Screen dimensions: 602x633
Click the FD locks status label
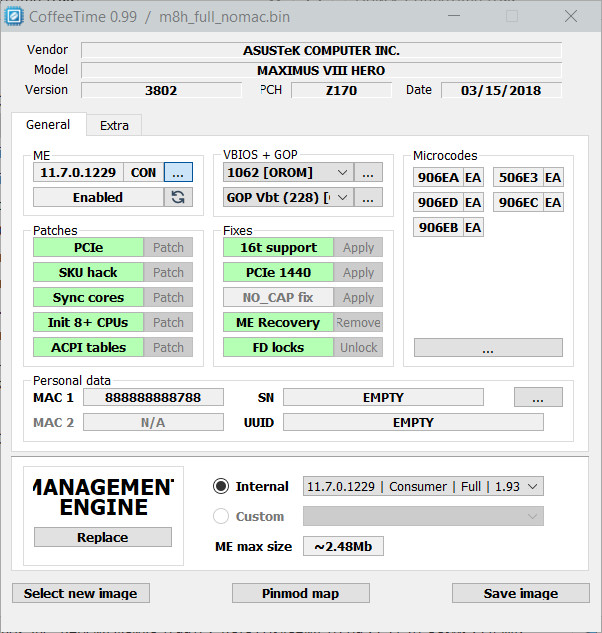279,348
